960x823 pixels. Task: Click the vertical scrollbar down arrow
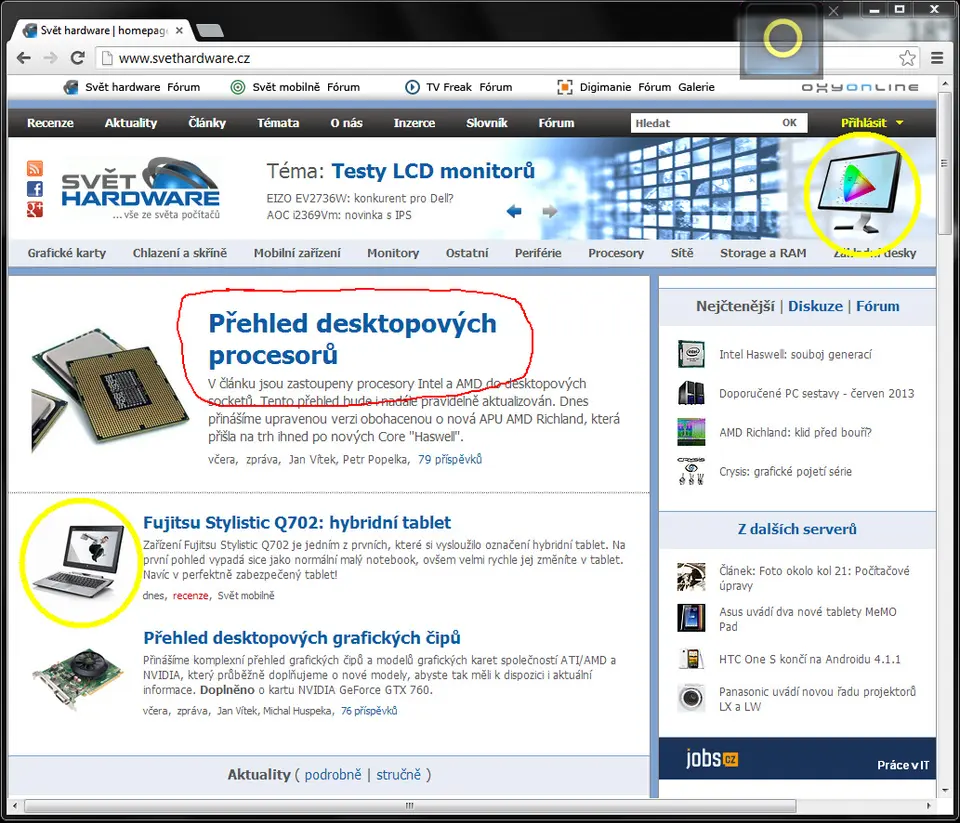coord(945,789)
